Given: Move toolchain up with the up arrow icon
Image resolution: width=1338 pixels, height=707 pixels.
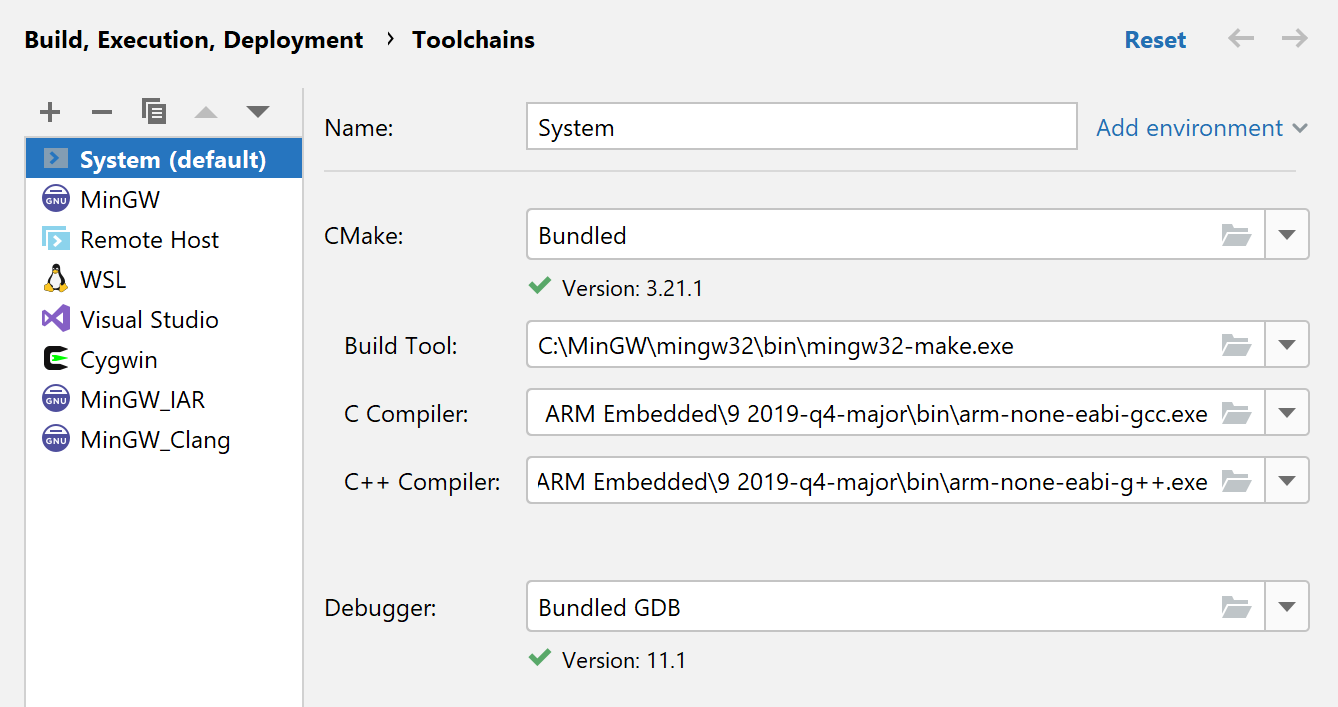Looking at the screenshot, I should coord(205,112).
